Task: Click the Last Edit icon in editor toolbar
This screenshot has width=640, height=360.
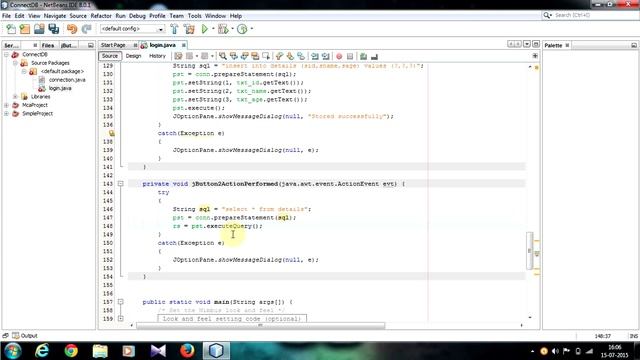Action: pos(178,56)
